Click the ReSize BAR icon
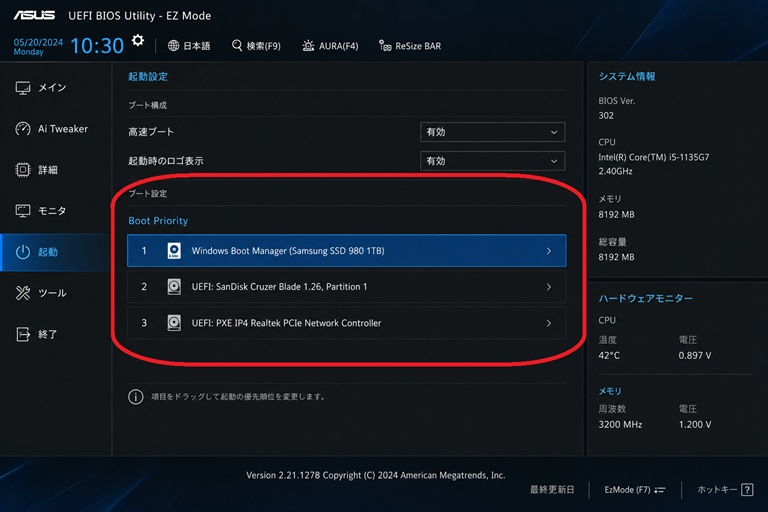The image size is (768, 512). pos(385,46)
